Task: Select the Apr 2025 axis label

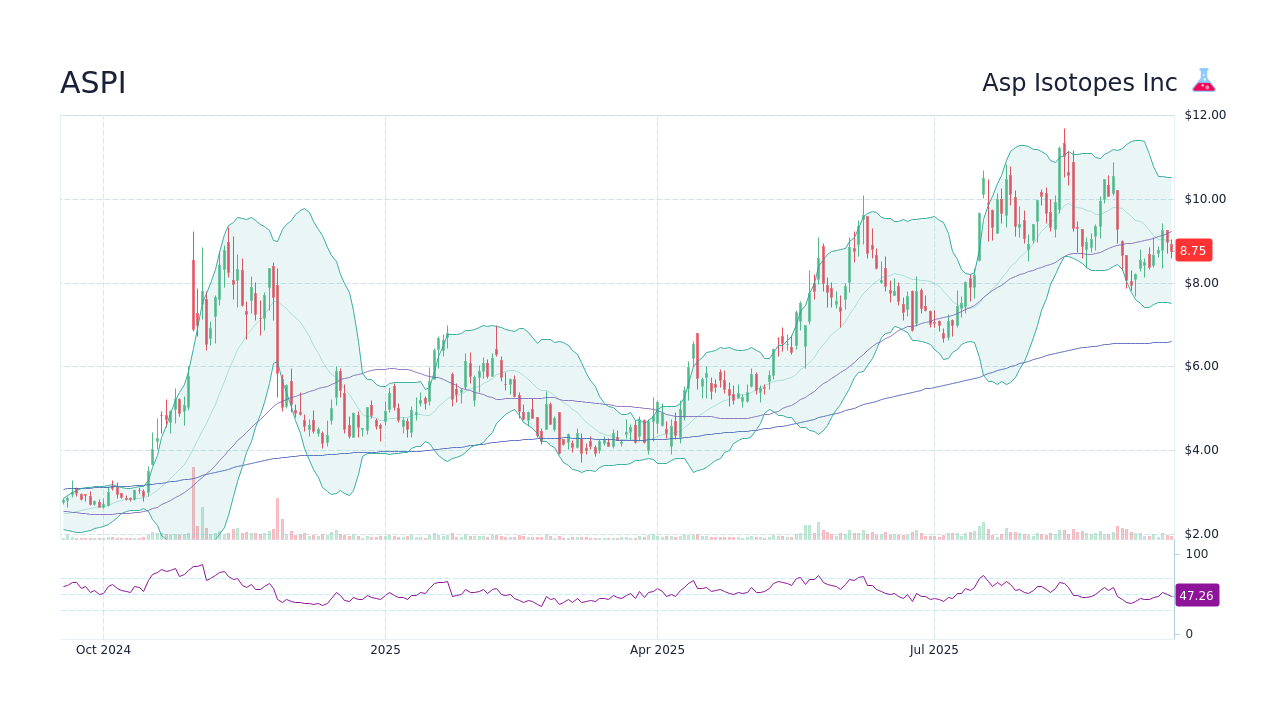Action: [657, 649]
